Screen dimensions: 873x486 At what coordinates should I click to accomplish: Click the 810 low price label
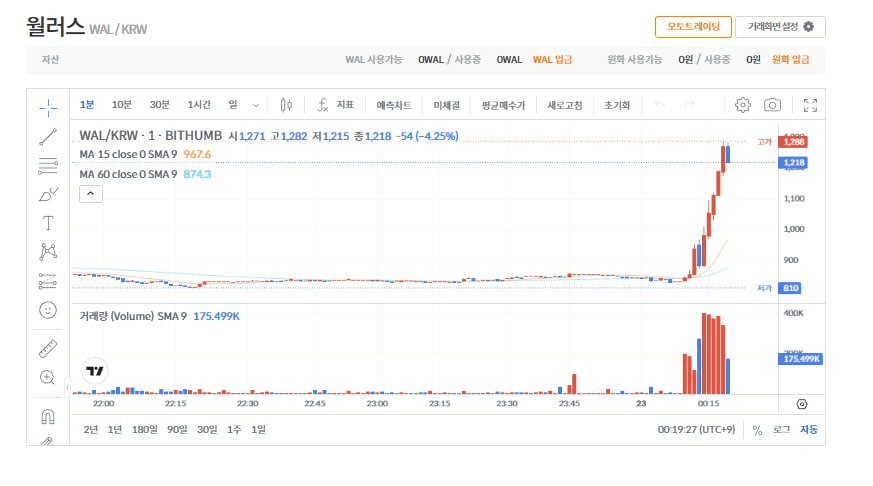click(790, 288)
